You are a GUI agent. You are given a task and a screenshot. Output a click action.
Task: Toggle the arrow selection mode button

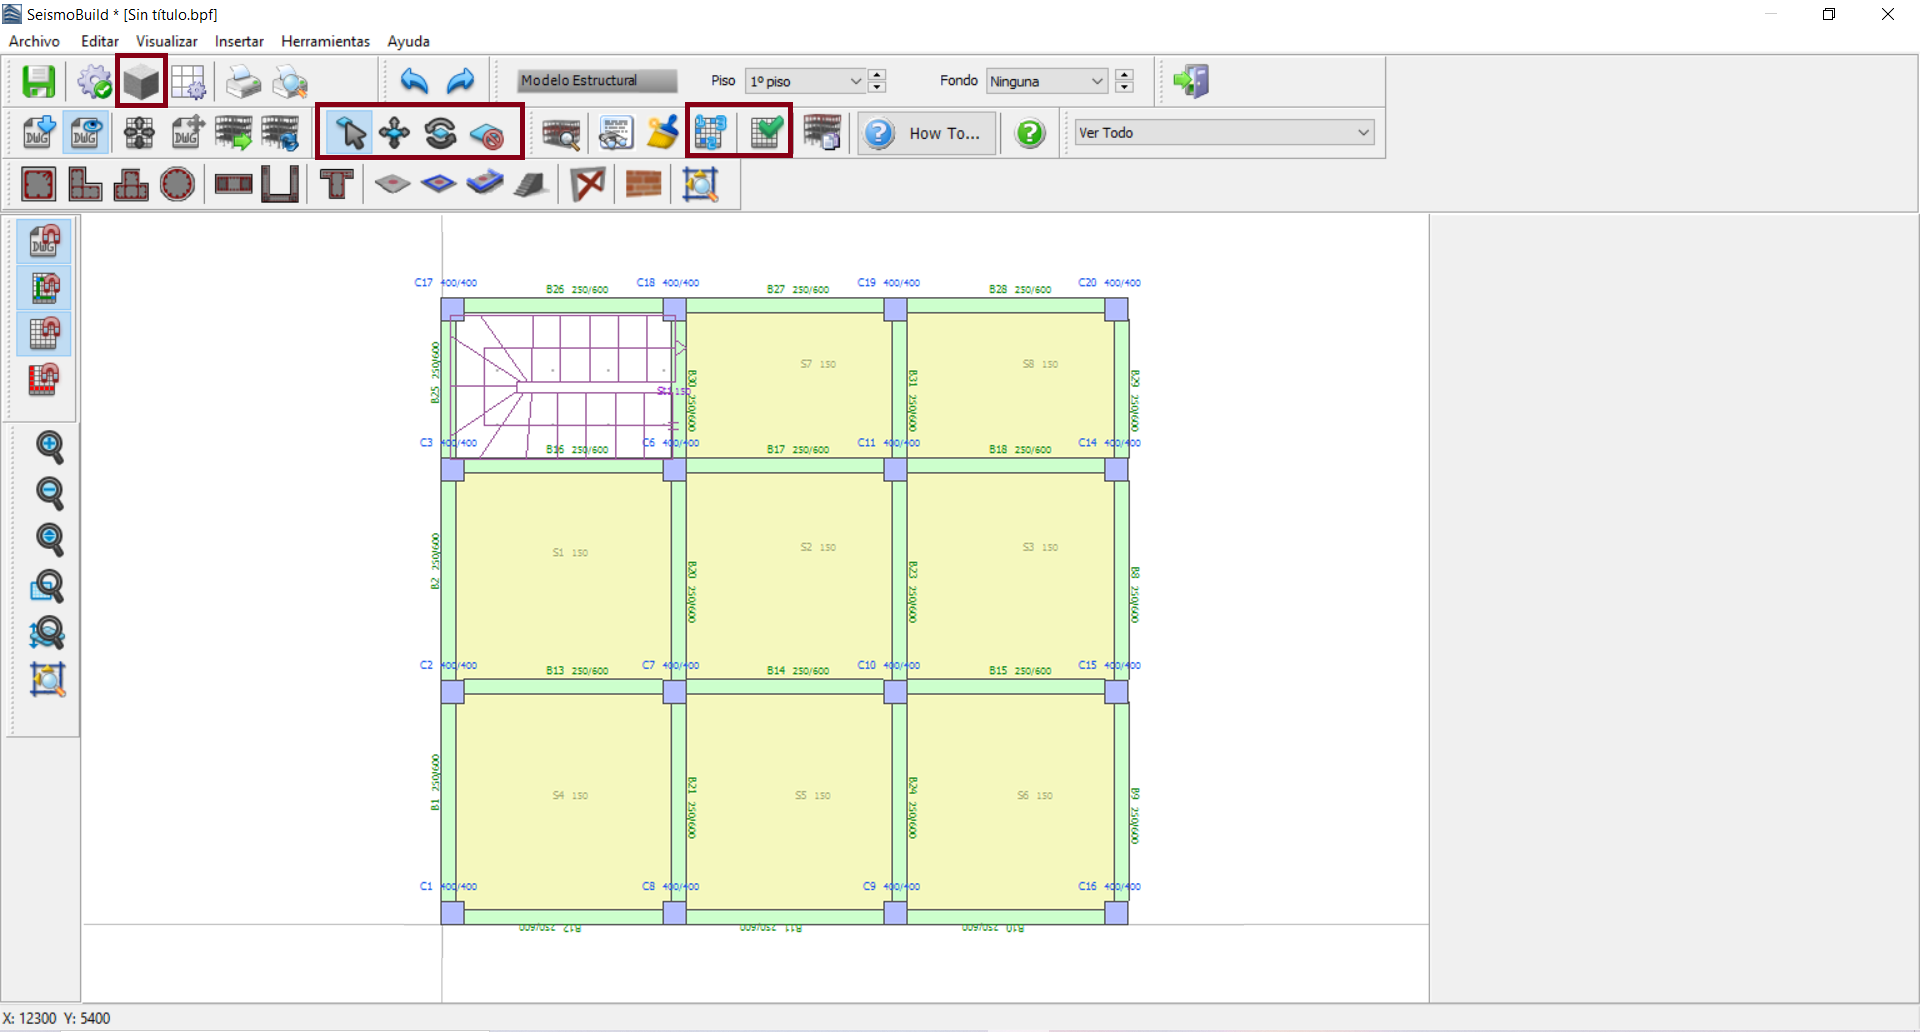tap(350, 133)
